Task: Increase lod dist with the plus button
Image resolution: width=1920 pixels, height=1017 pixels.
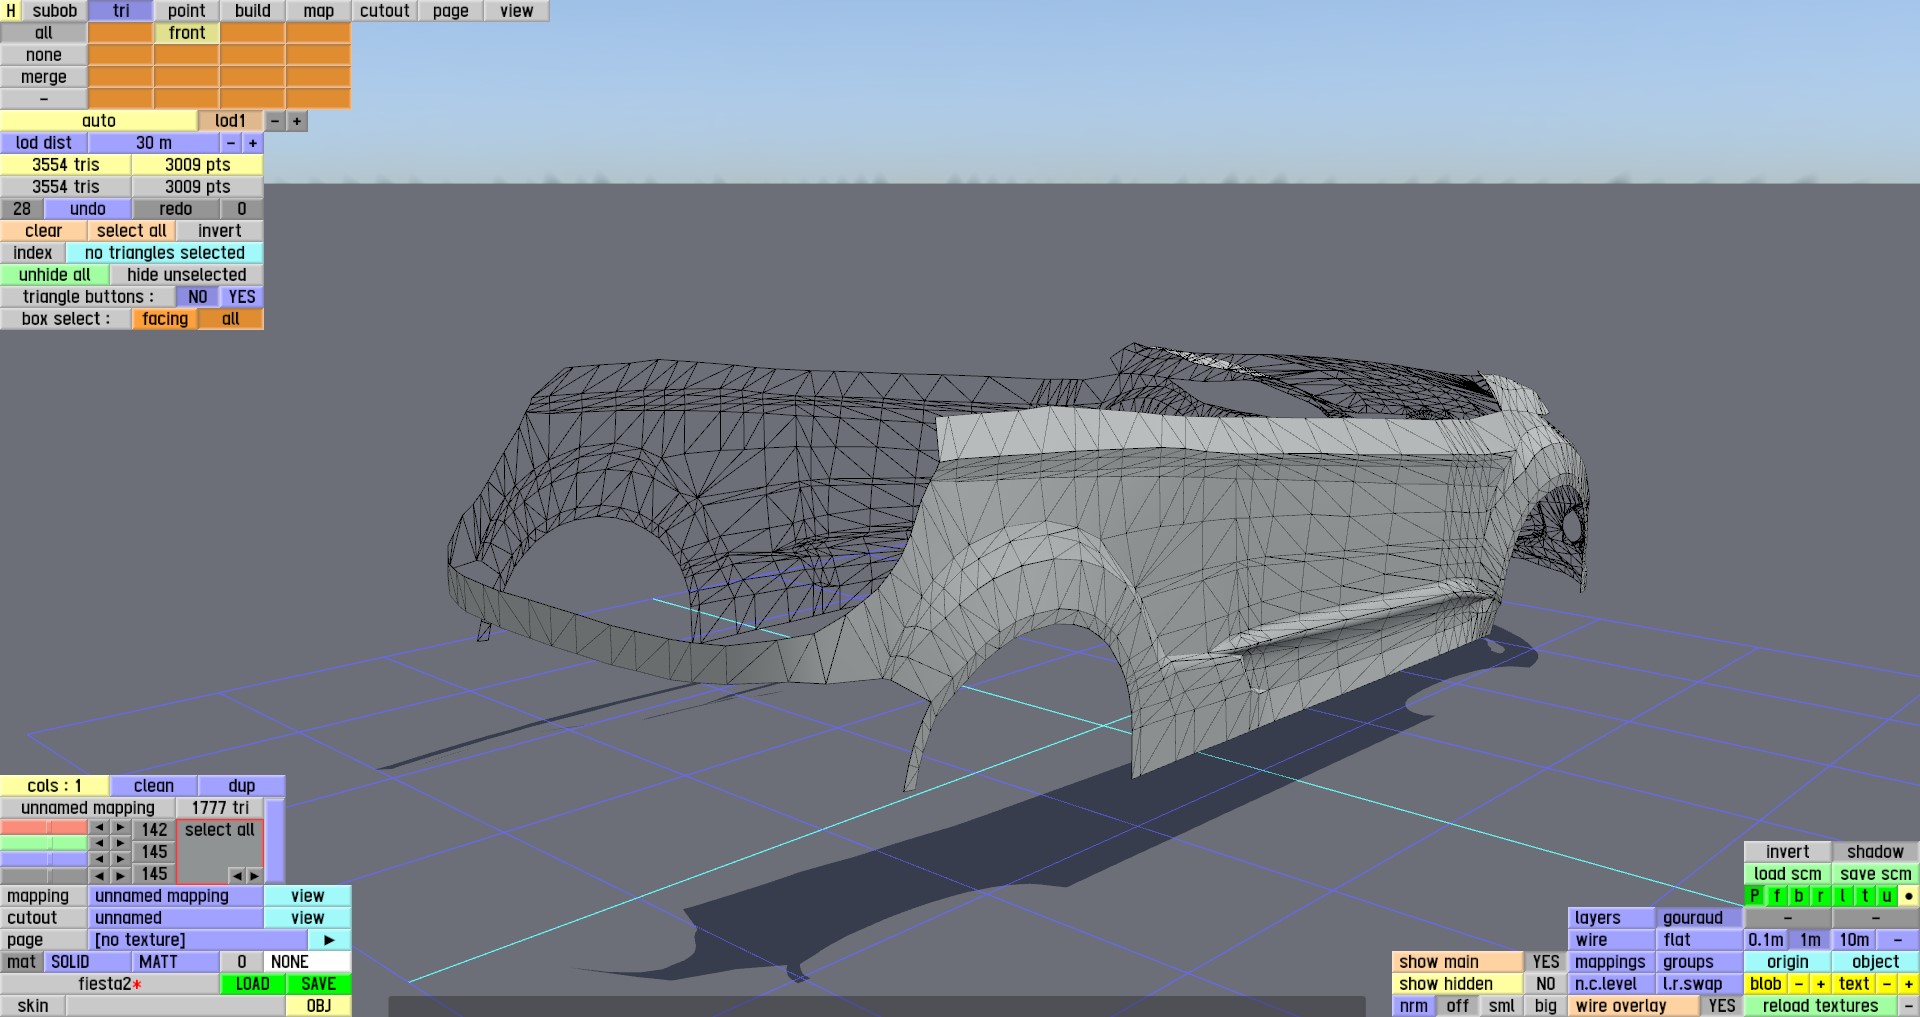Action: (x=253, y=143)
